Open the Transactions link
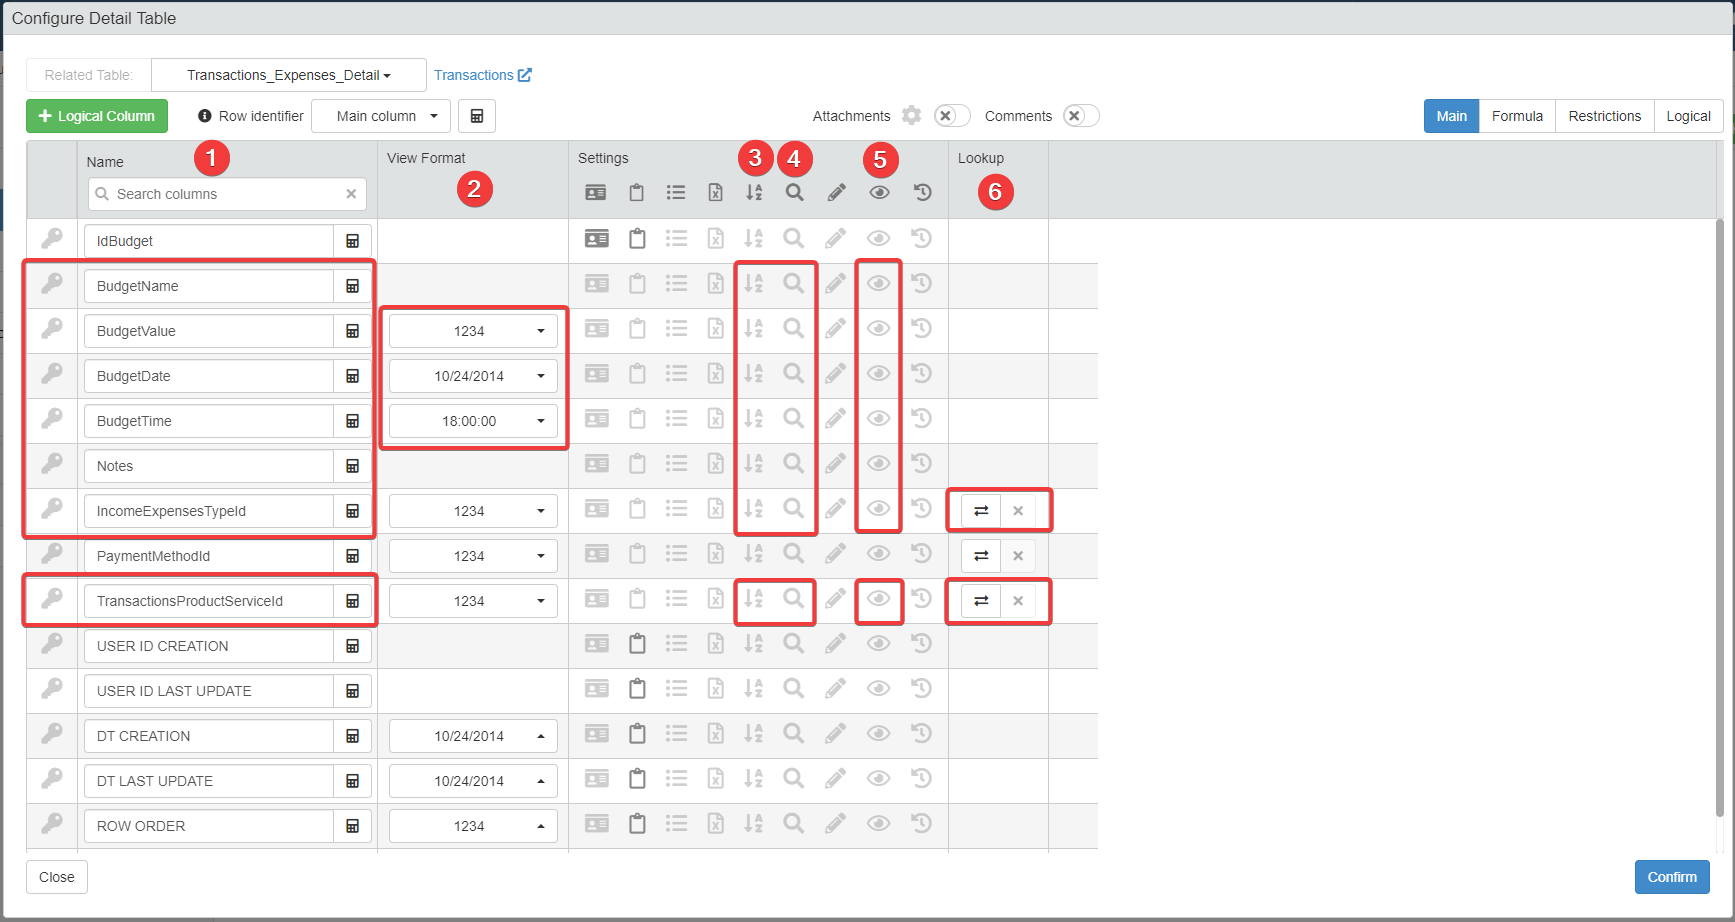The image size is (1735, 922). click(482, 75)
